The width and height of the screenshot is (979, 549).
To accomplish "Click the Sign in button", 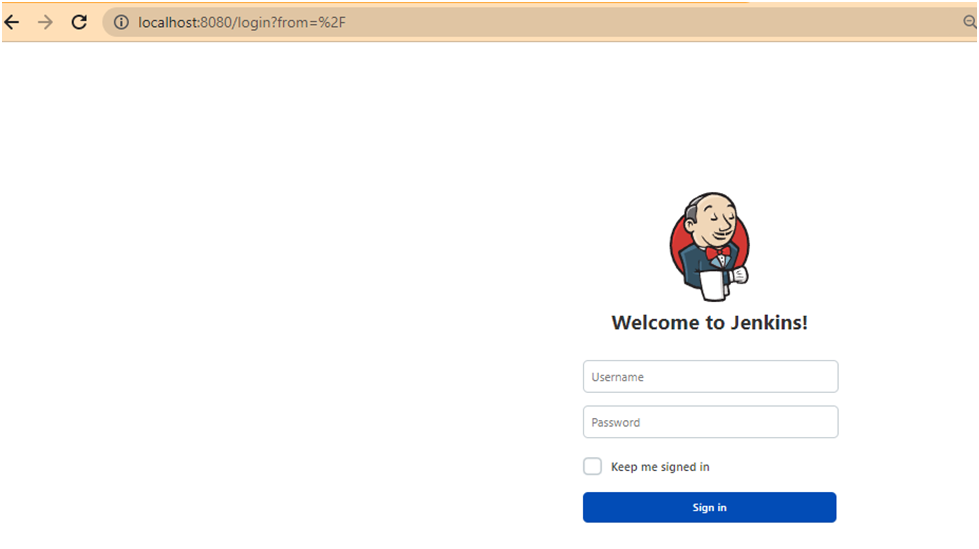I will coord(709,507).
